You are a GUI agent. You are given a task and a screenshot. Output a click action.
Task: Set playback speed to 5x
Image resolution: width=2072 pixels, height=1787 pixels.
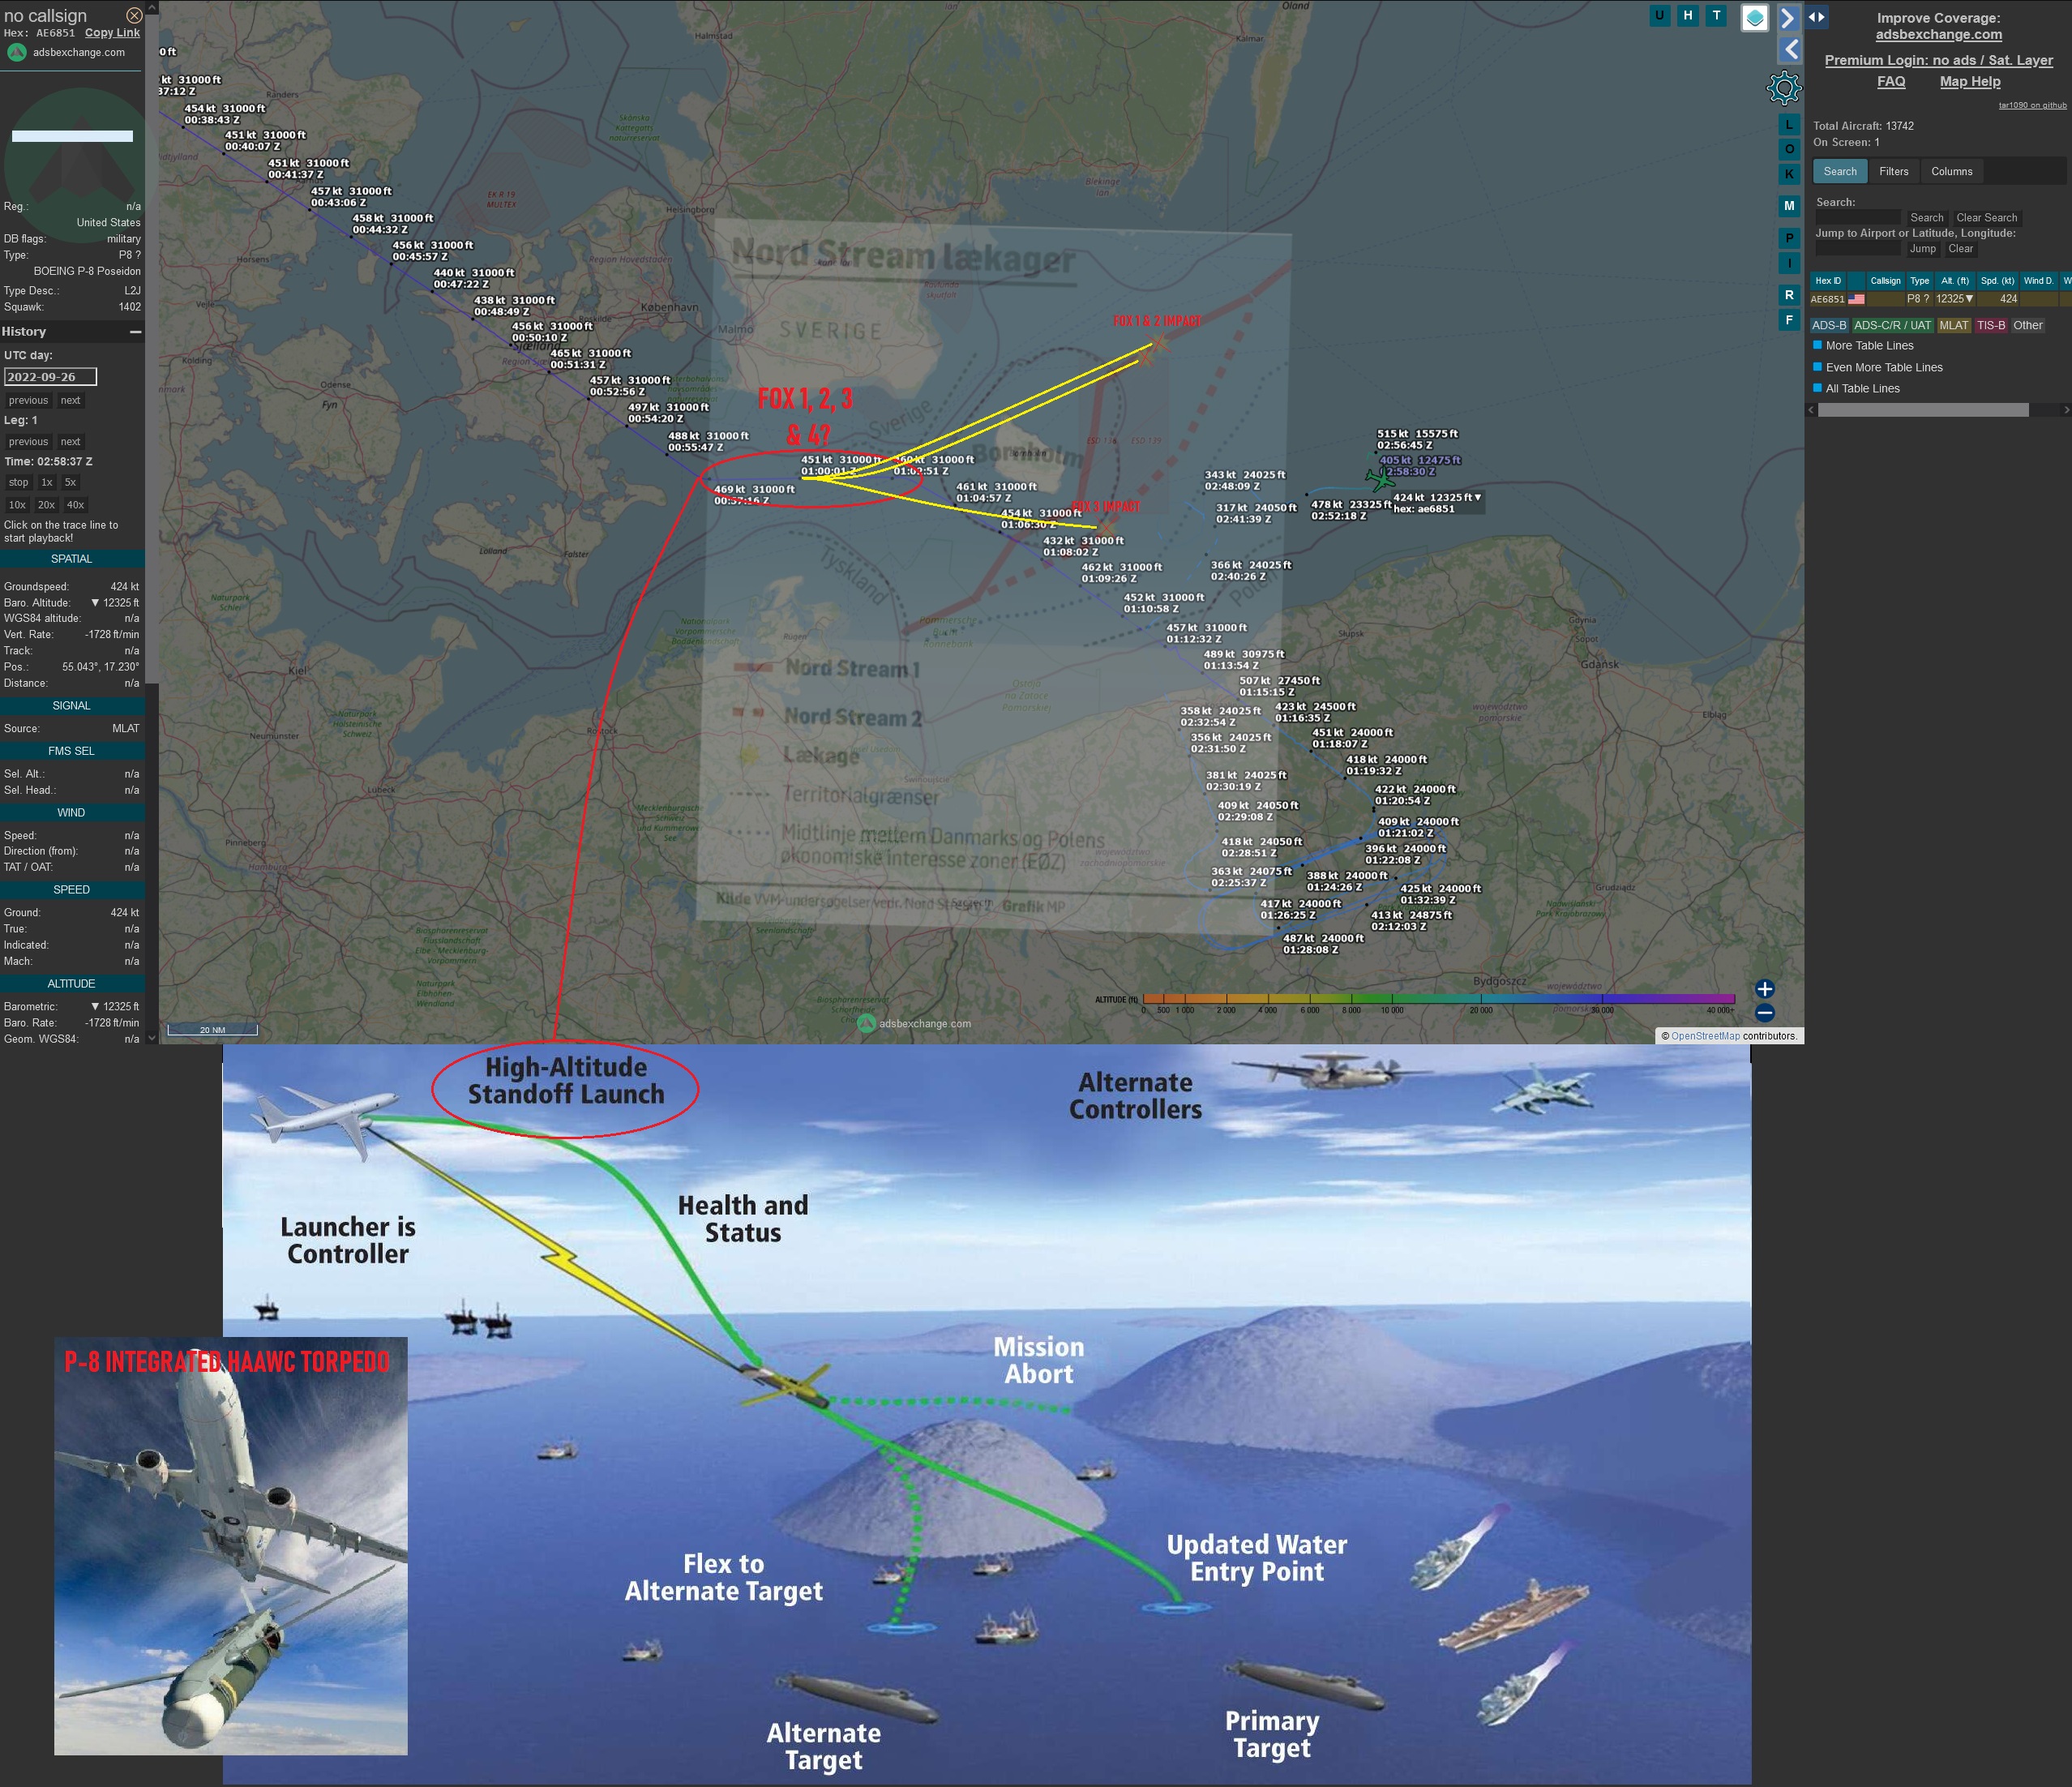tap(70, 482)
